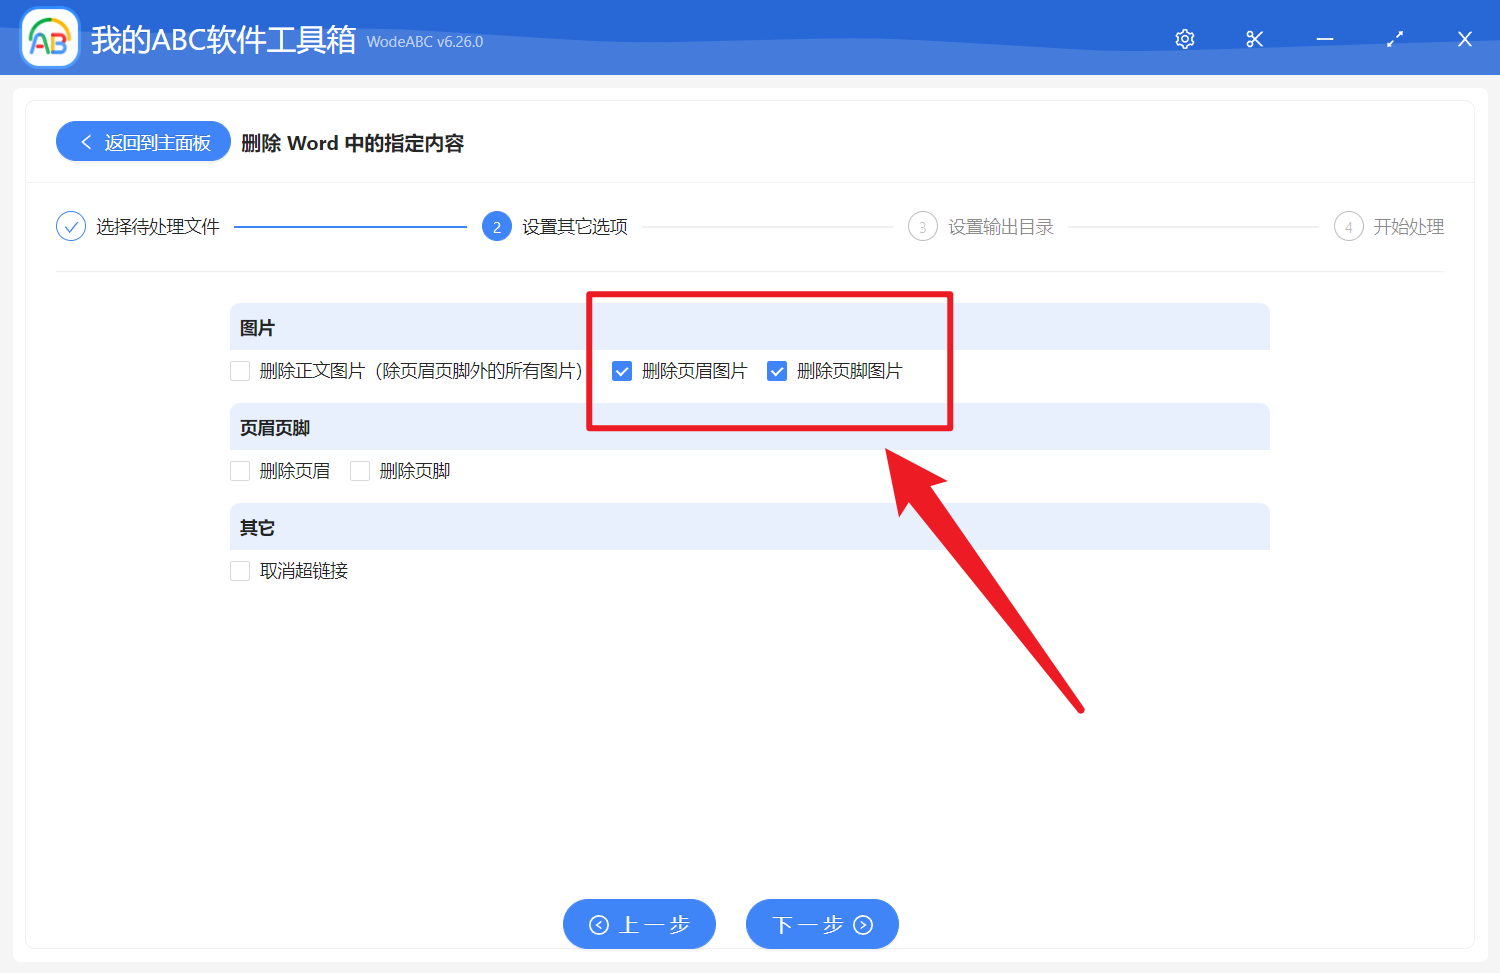Check the 删除页脚 checkbox
The image size is (1500, 973).
coord(360,470)
